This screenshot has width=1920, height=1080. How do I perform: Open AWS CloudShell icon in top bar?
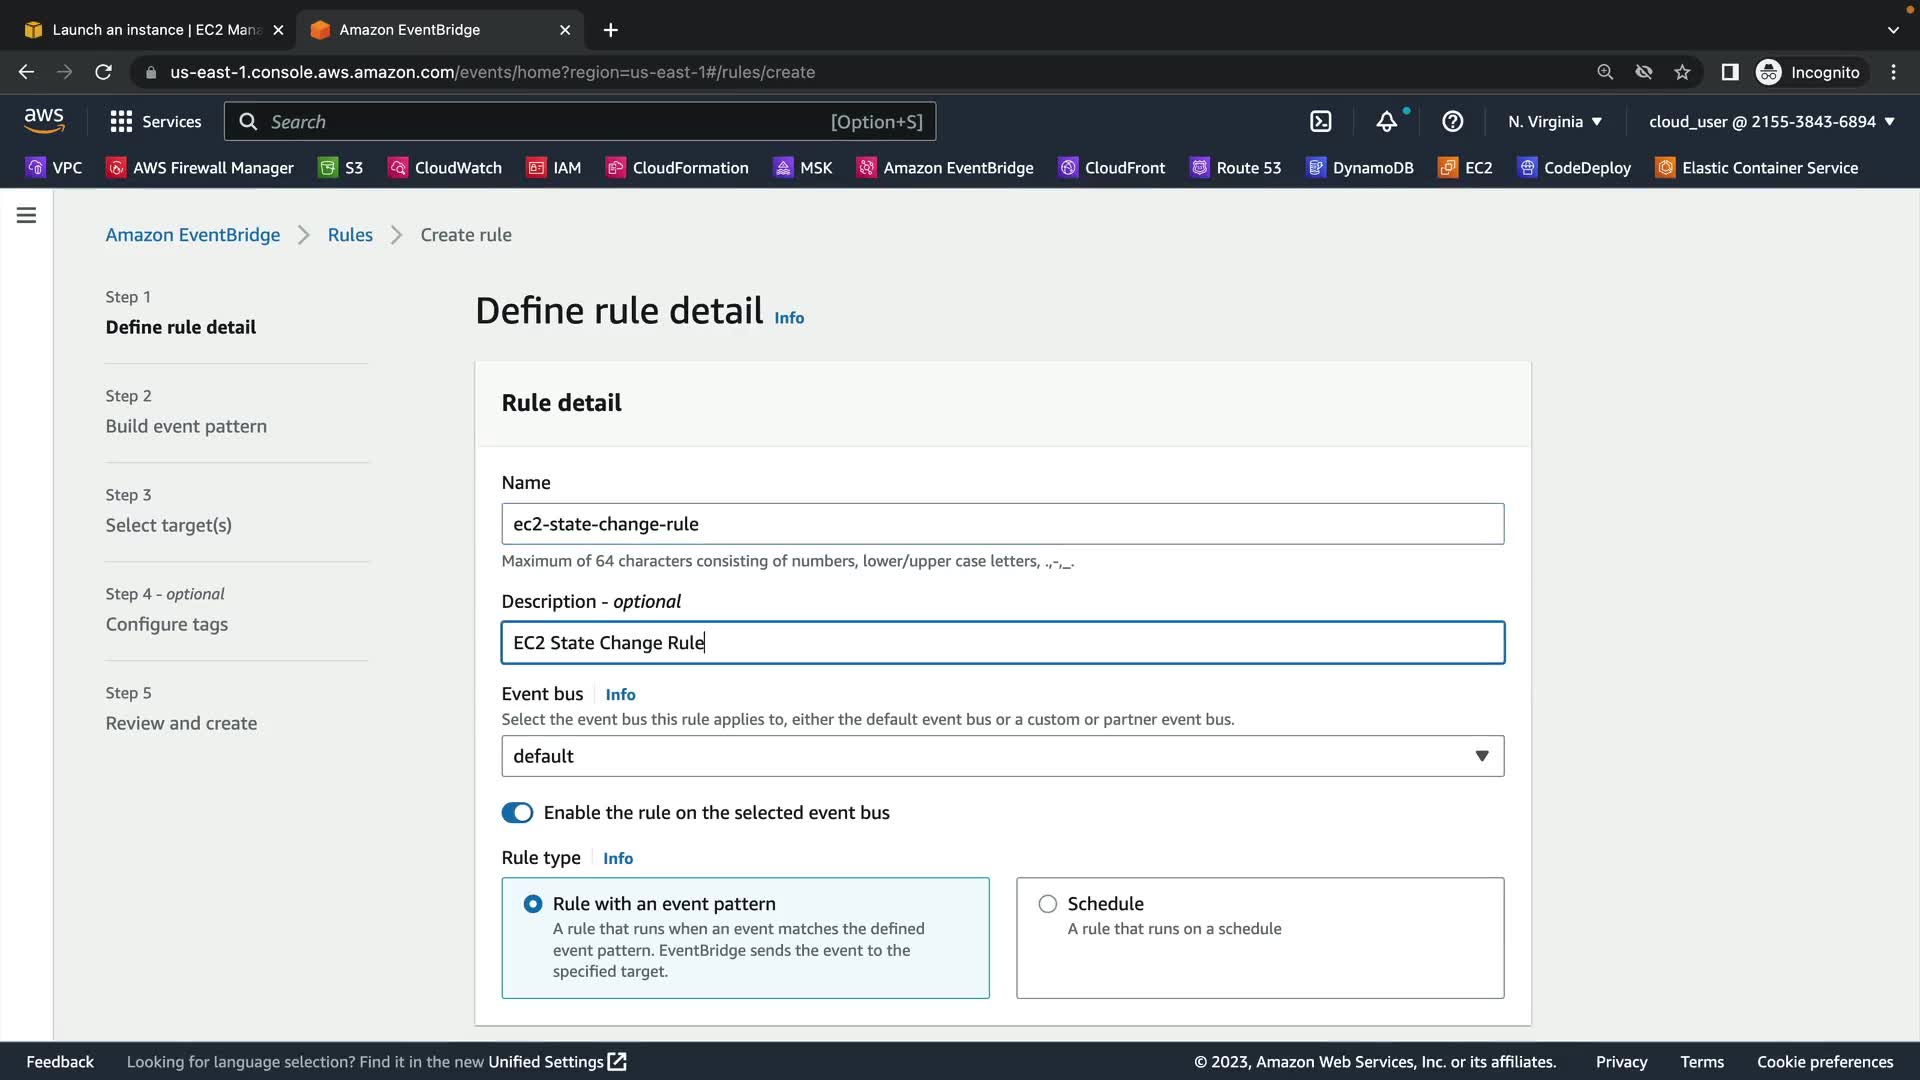click(x=1320, y=121)
